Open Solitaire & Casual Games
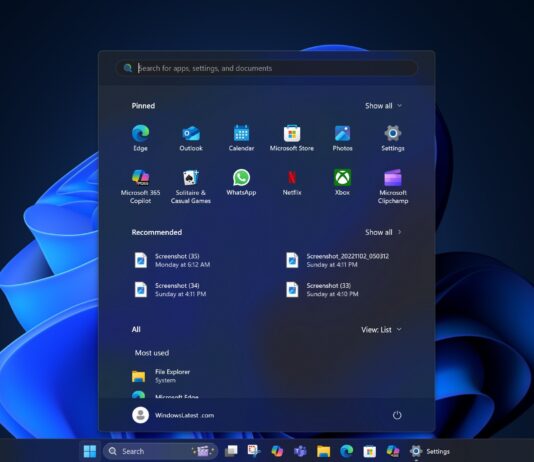Viewport: 534px width, 462px height. pyautogui.click(x=191, y=186)
